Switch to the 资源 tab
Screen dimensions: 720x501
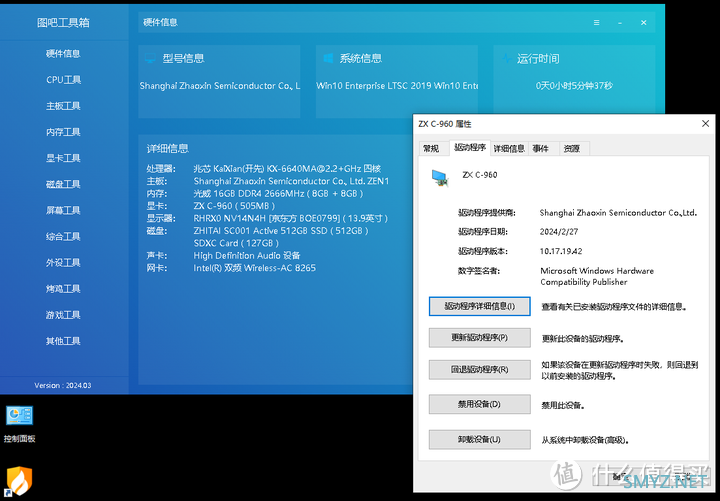(572, 148)
